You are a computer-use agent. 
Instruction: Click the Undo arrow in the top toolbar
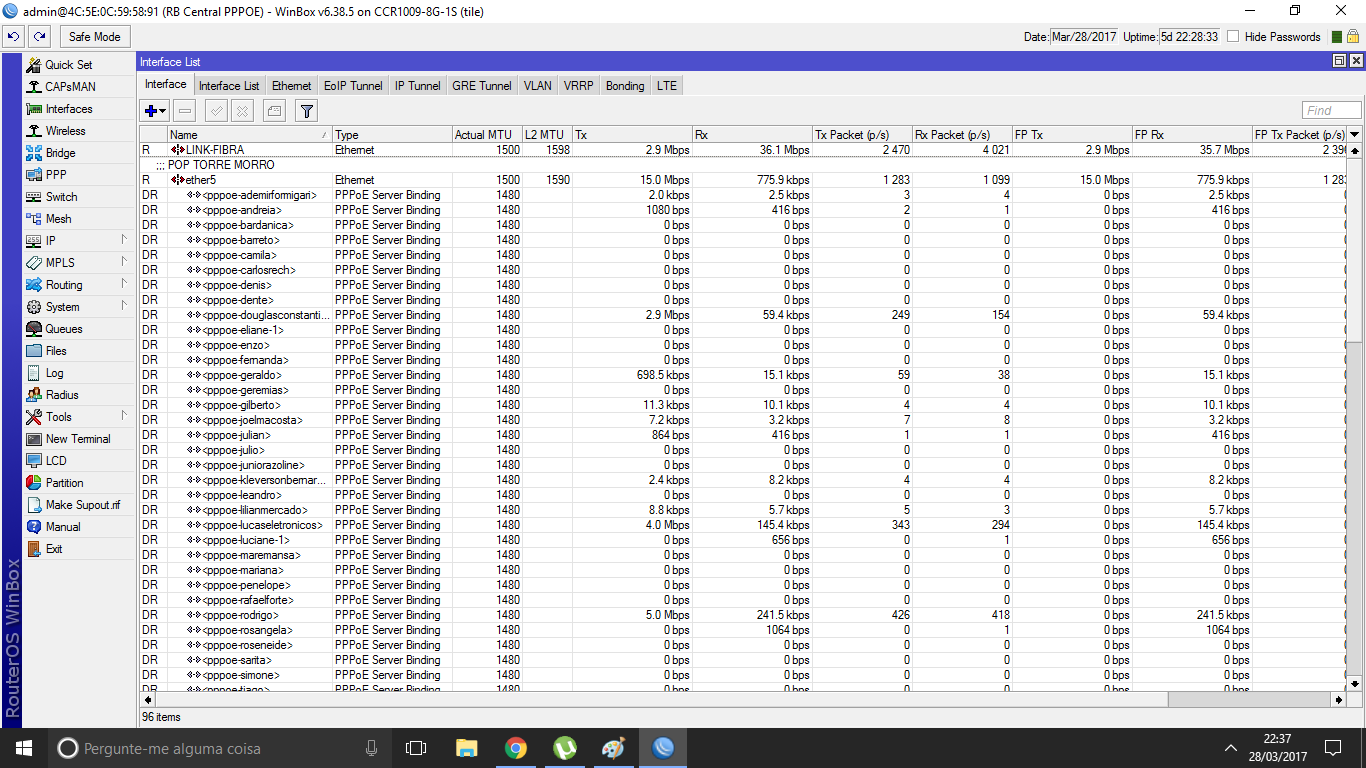click(x=13, y=37)
